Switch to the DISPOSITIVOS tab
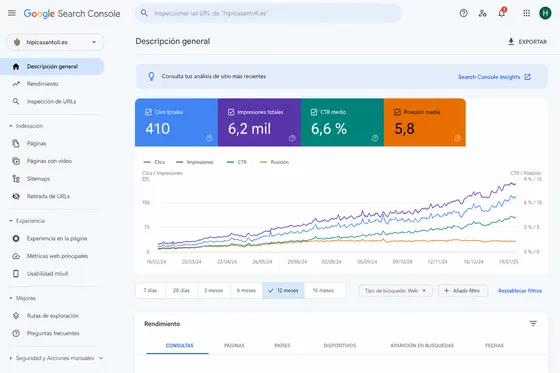 click(340, 345)
